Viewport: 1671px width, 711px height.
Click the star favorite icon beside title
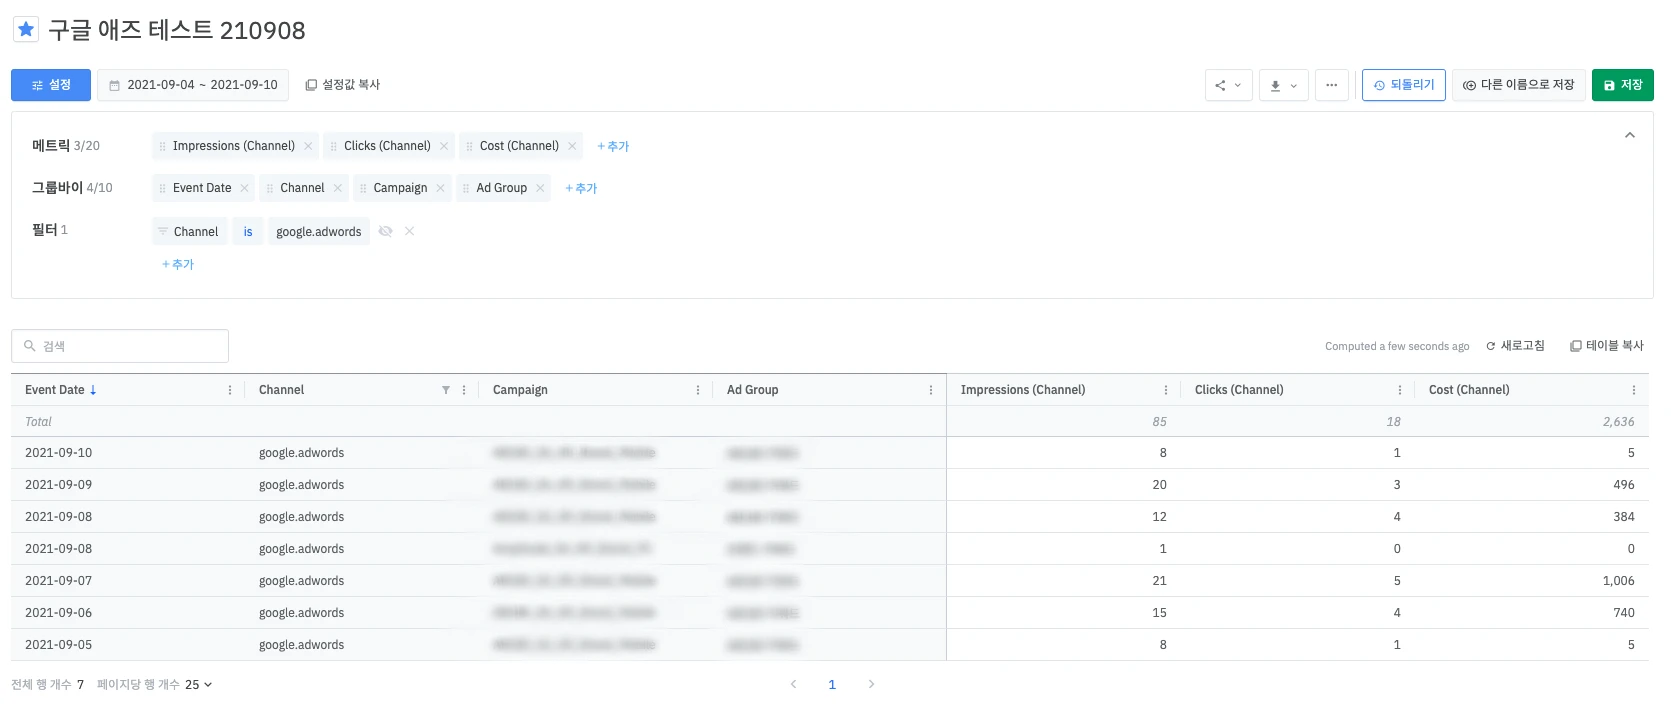click(x=26, y=29)
